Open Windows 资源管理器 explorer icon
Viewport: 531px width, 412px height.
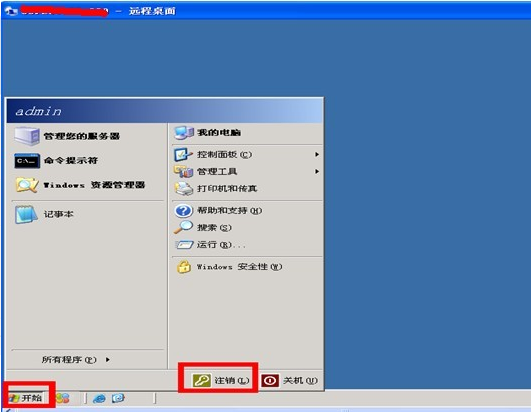[26, 185]
